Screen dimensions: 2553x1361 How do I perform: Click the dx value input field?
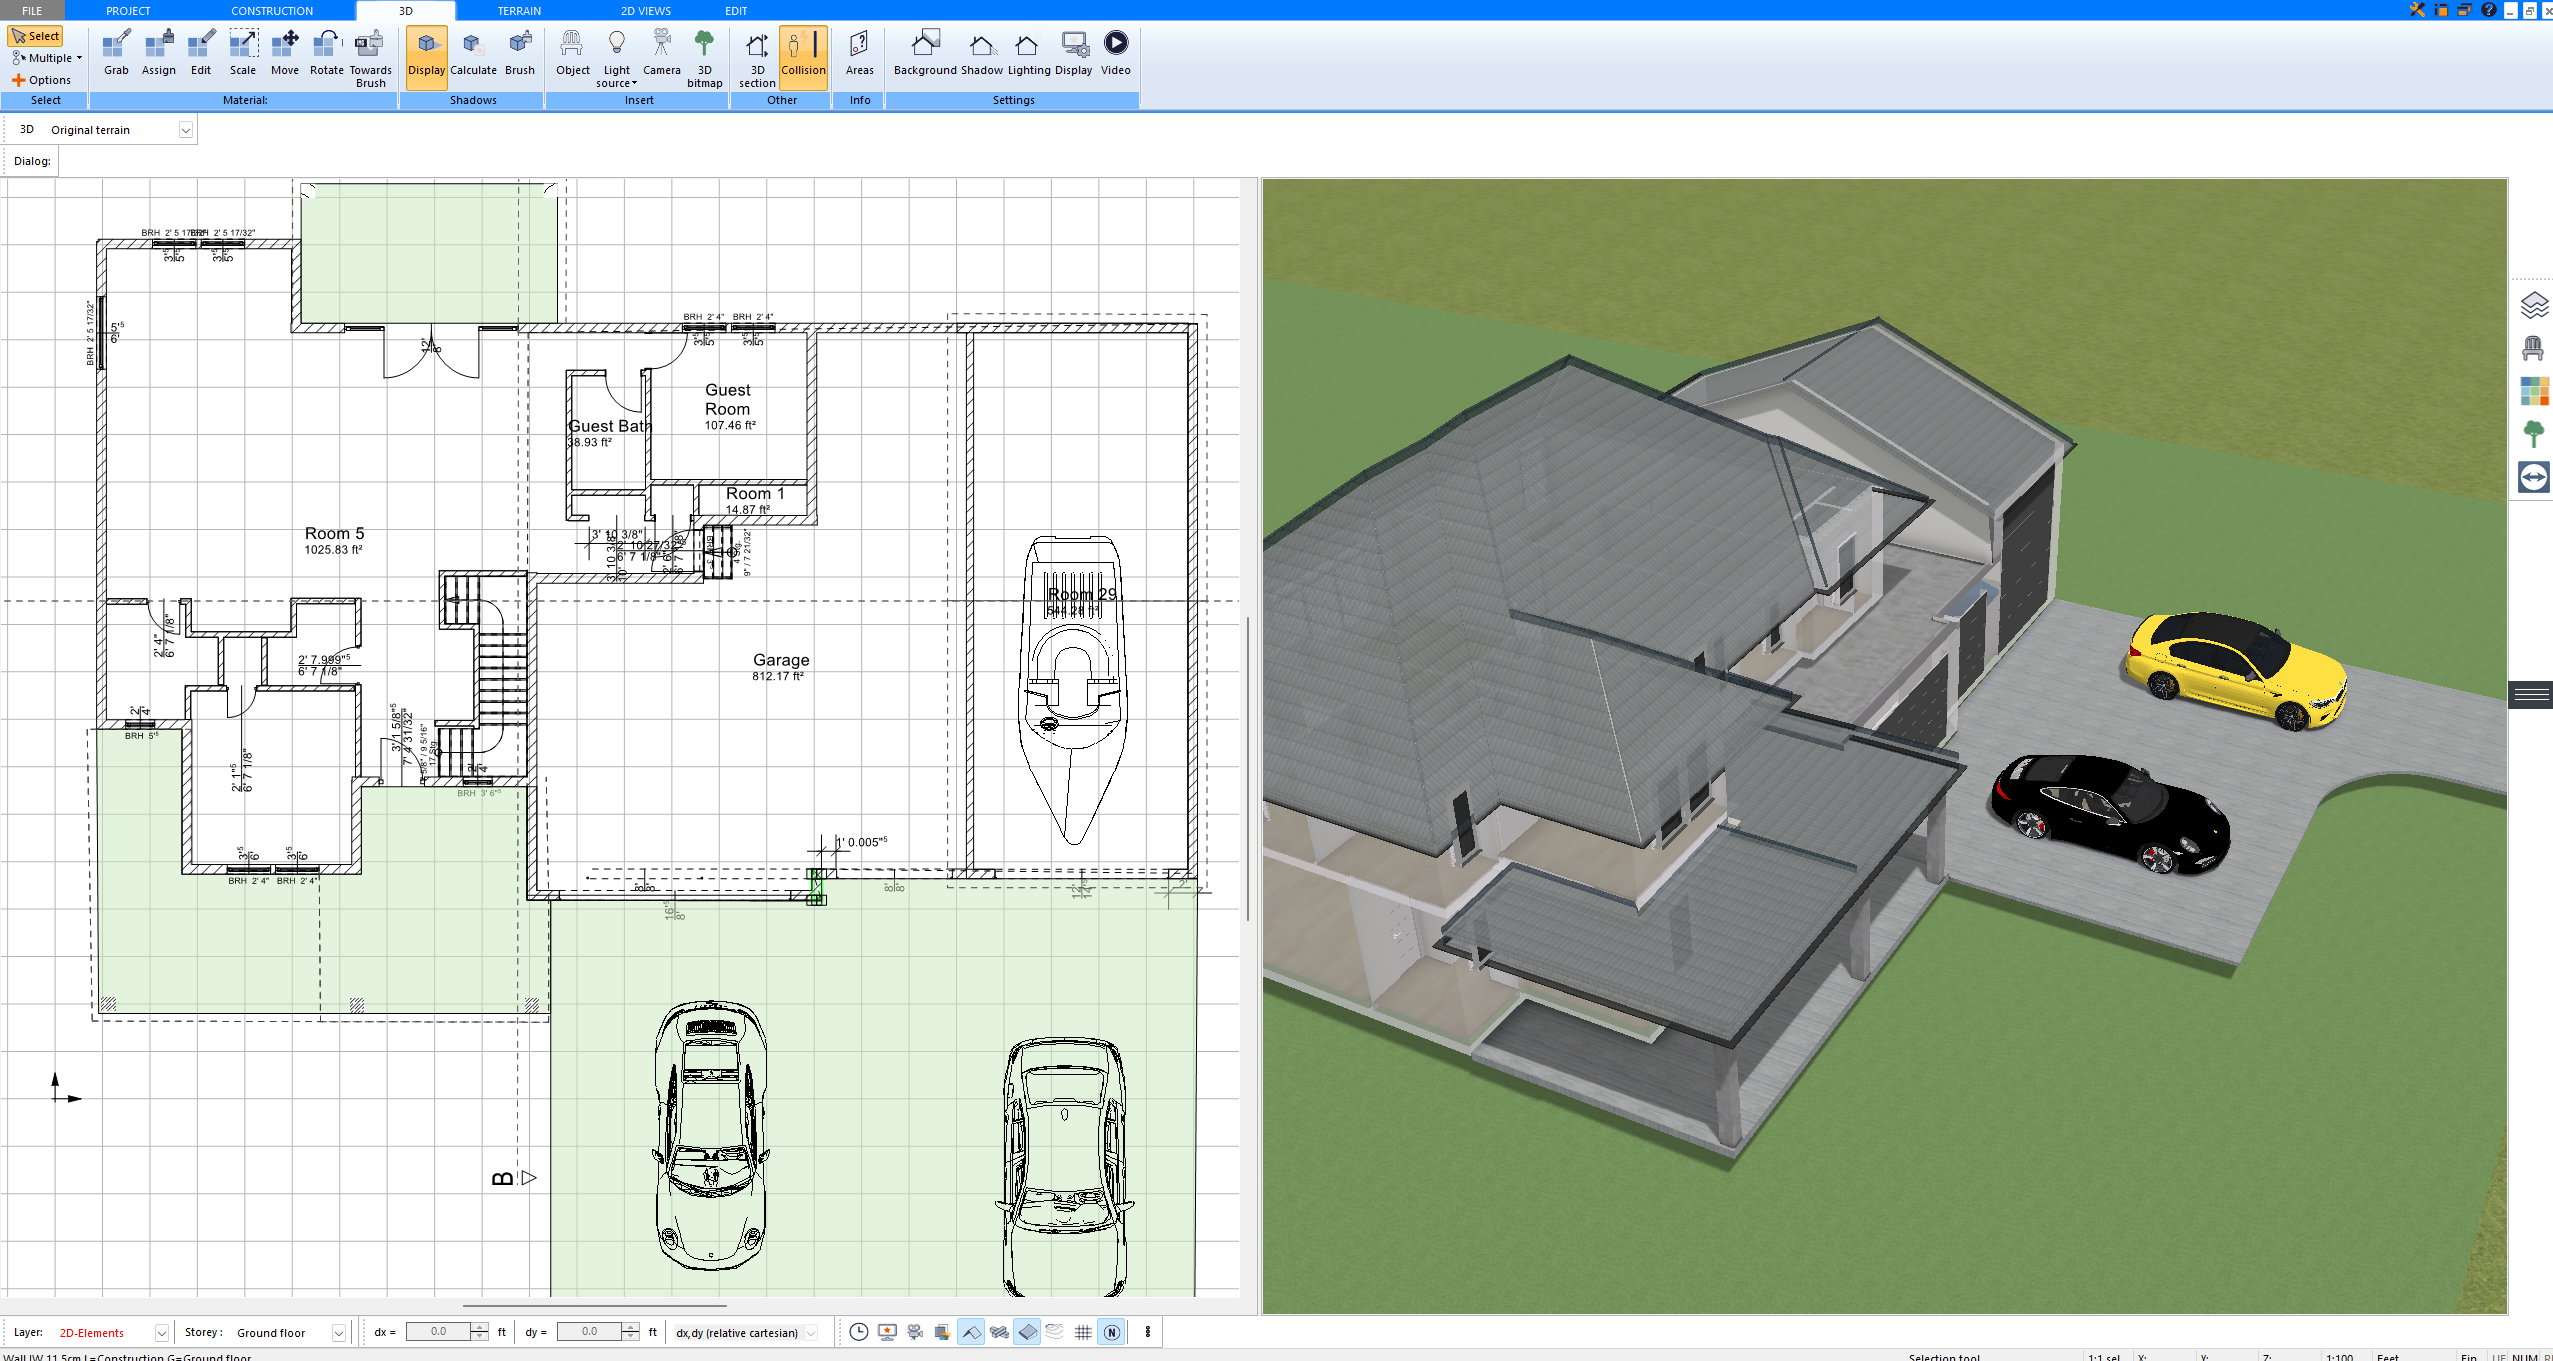438,1332
